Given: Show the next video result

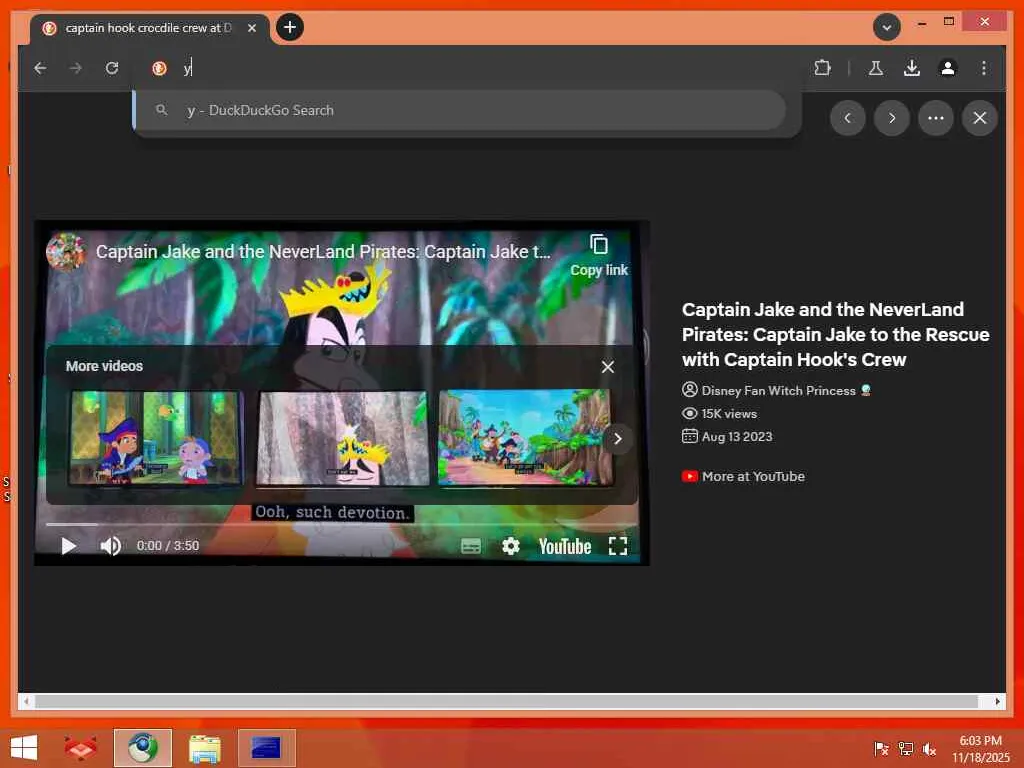Looking at the screenshot, I should [891, 118].
